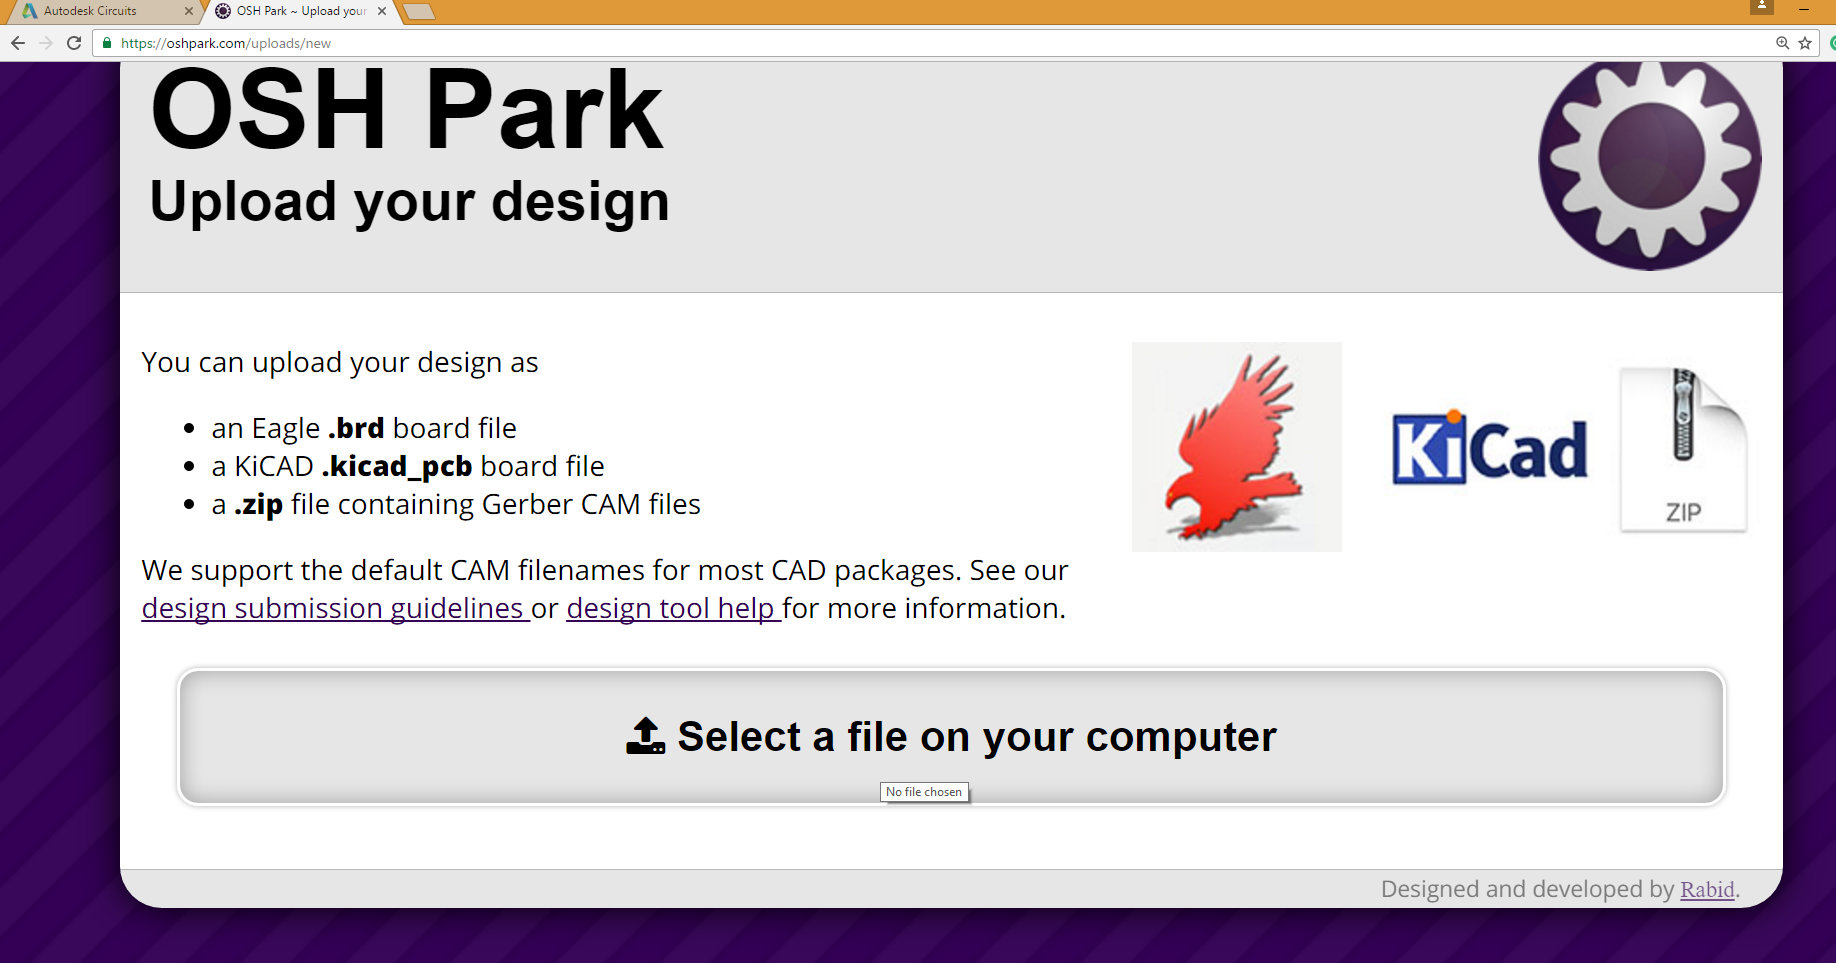Reload the OSH Park page
The width and height of the screenshot is (1836, 963).
73,43
